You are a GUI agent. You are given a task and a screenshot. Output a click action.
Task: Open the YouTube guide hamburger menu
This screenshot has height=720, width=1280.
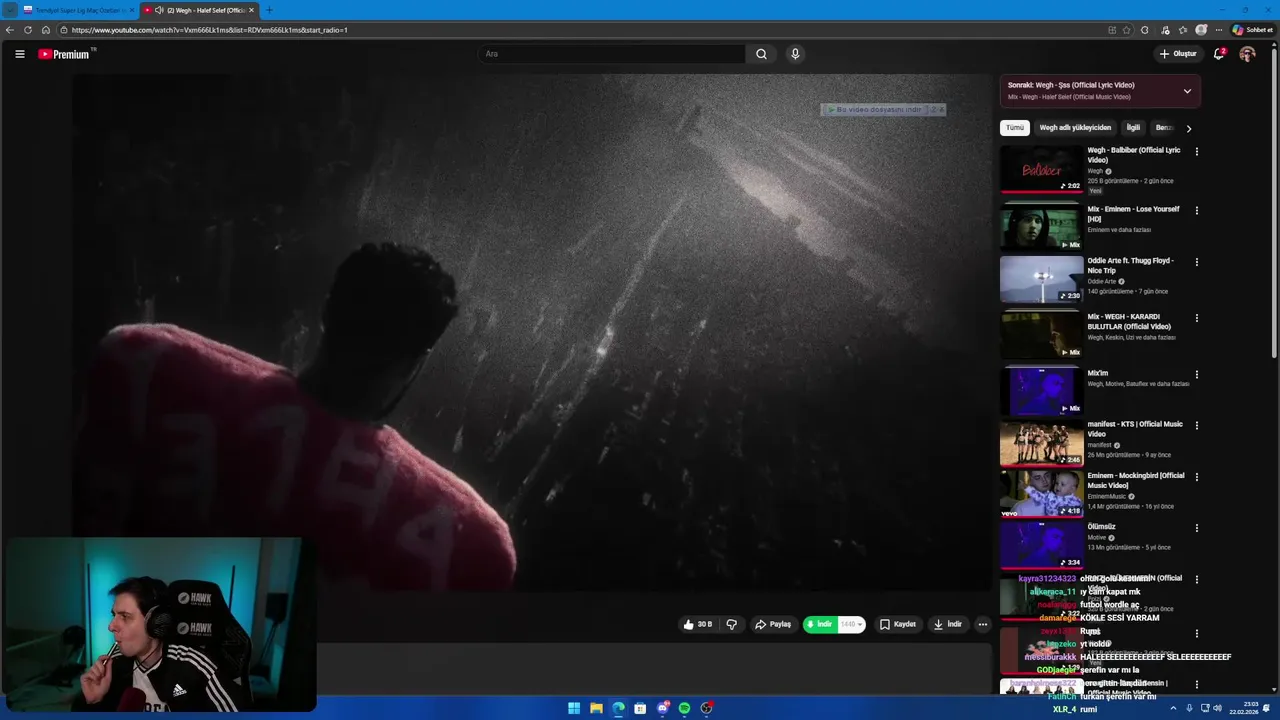point(19,54)
